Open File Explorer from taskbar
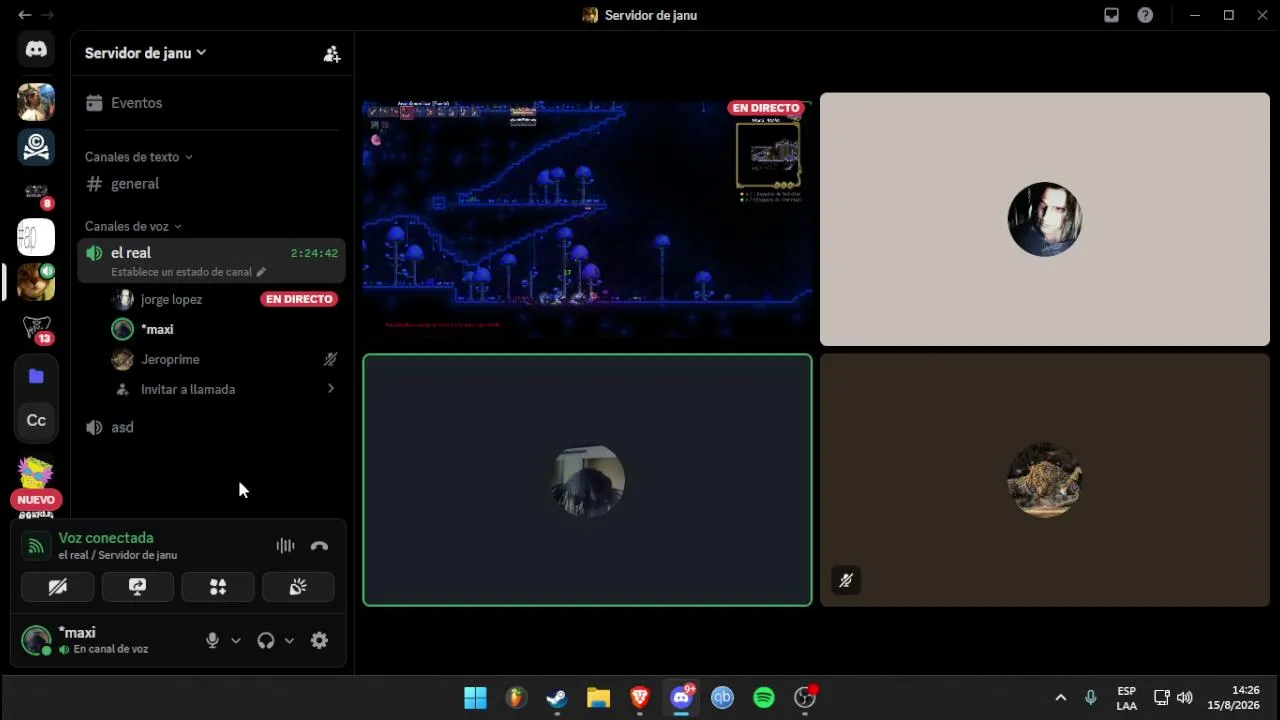The width and height of the screenshot is (1280, 720). coord(598,698)
